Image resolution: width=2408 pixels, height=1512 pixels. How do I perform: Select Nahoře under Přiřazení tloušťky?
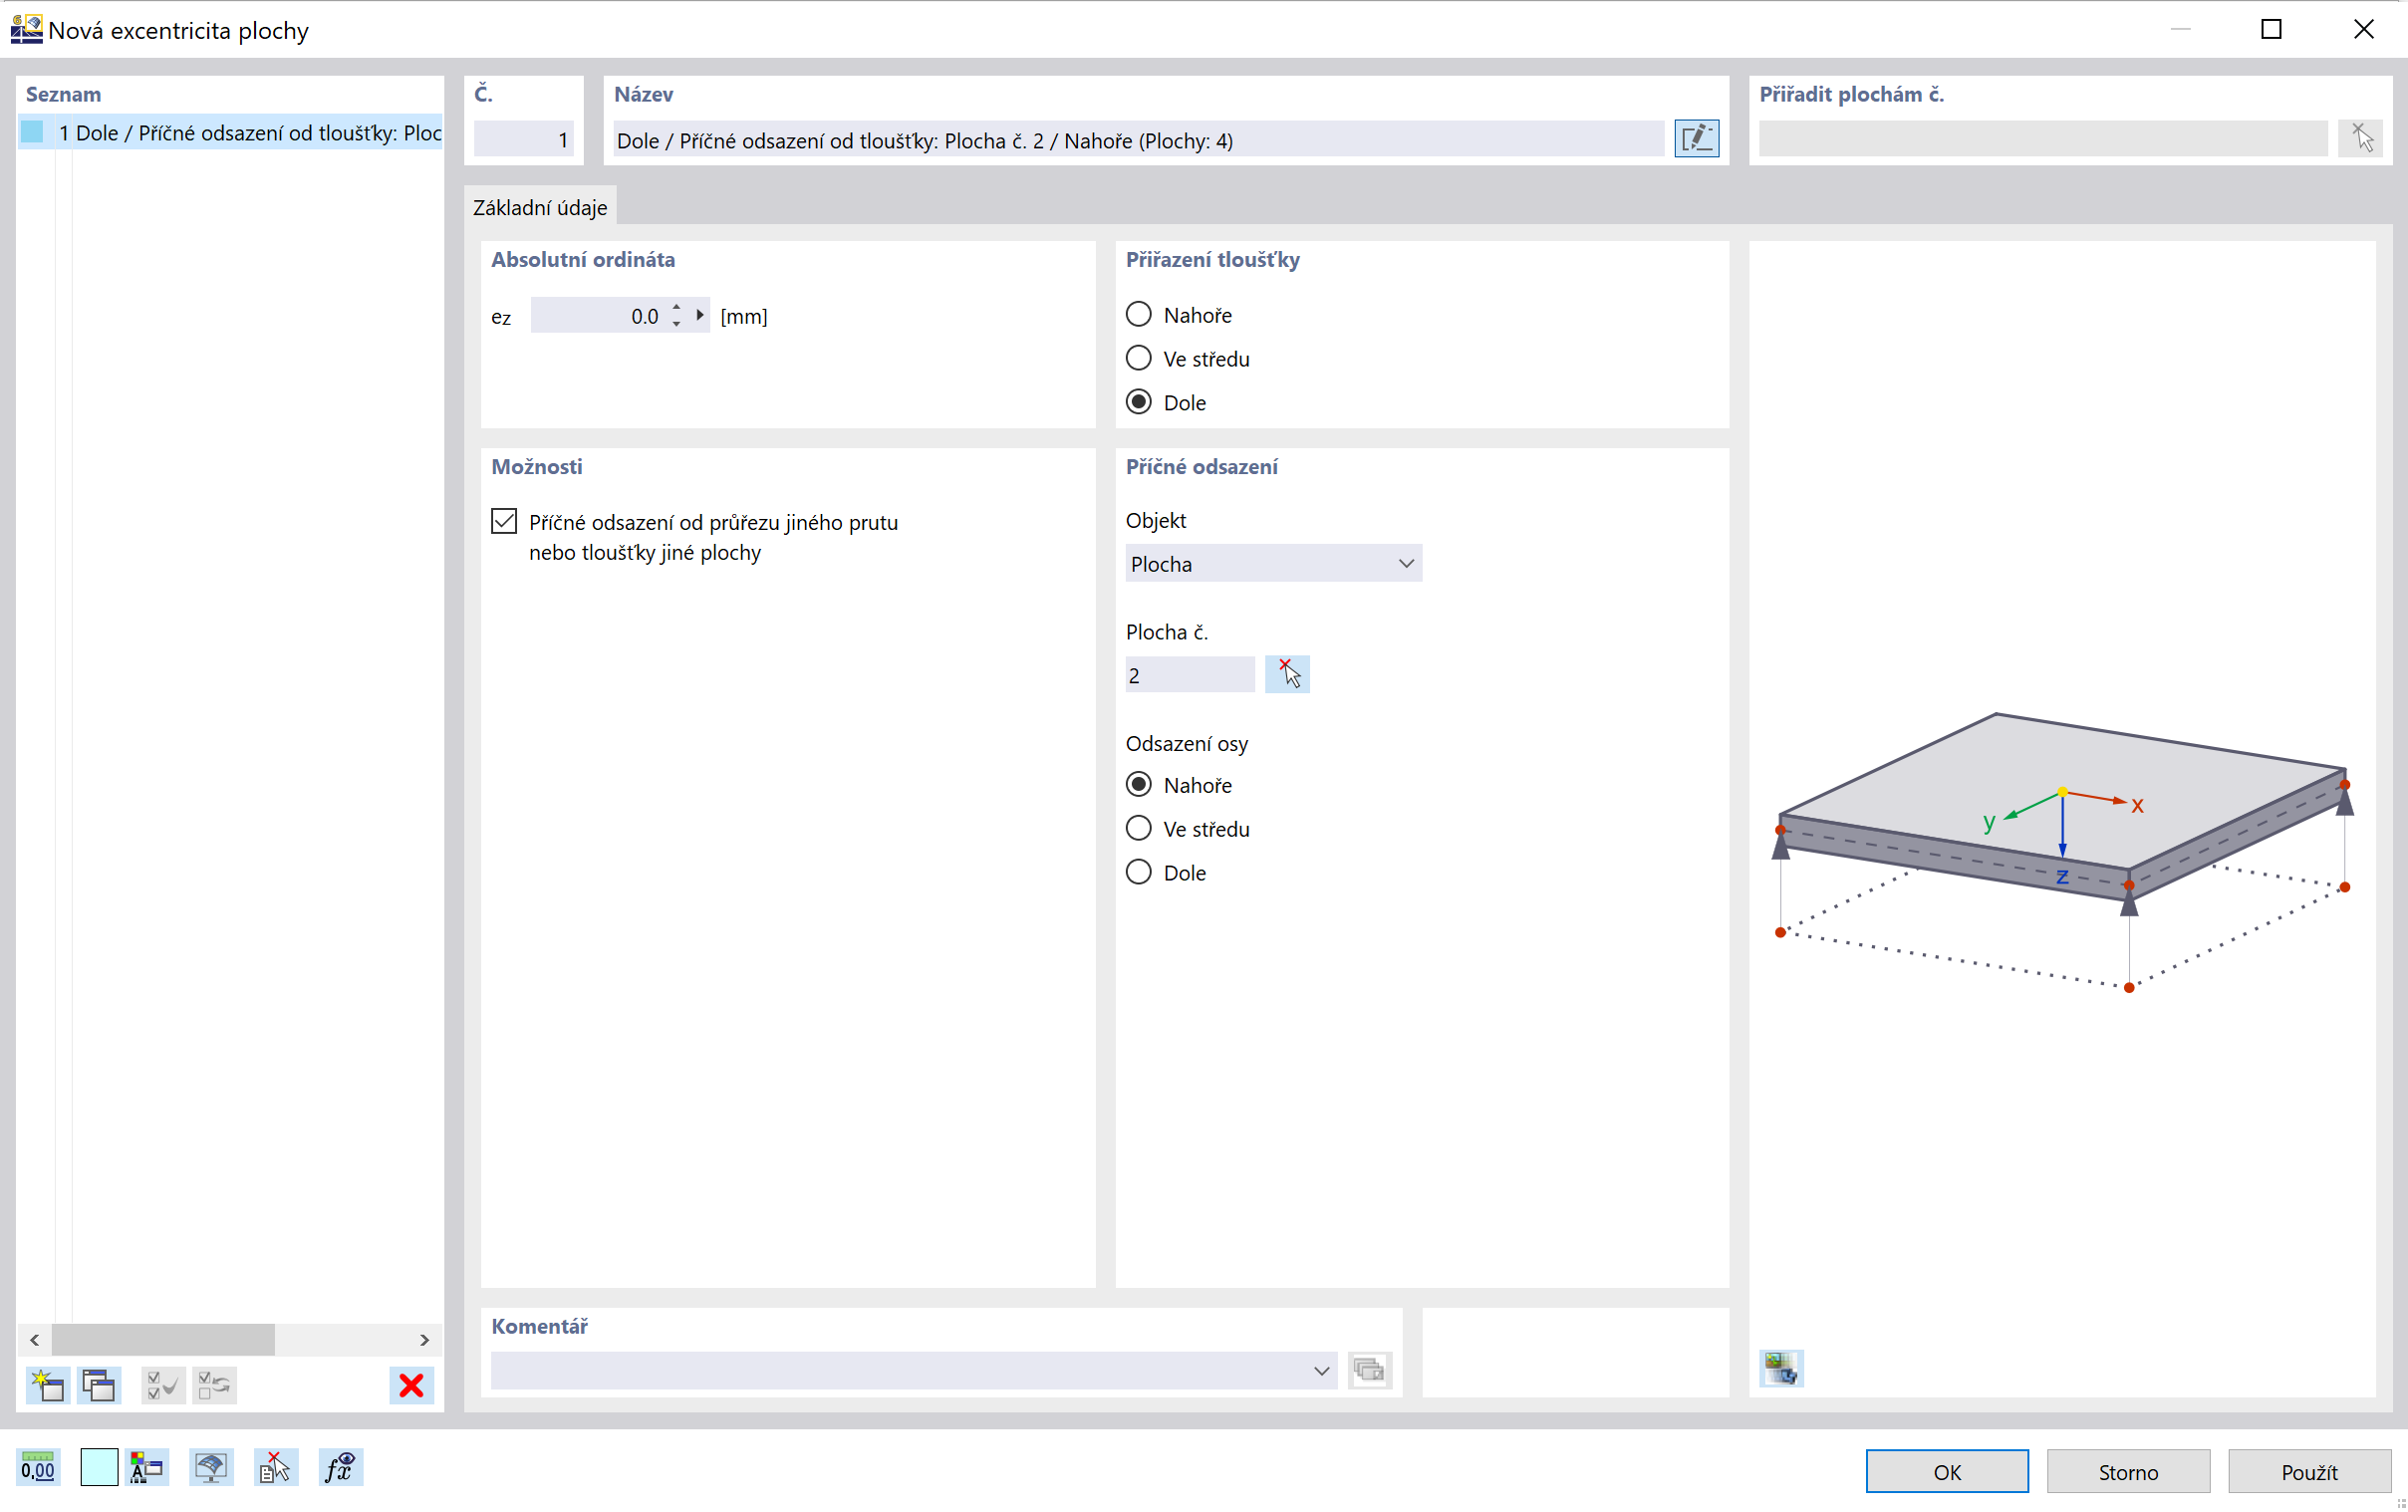pos(1139,315)
